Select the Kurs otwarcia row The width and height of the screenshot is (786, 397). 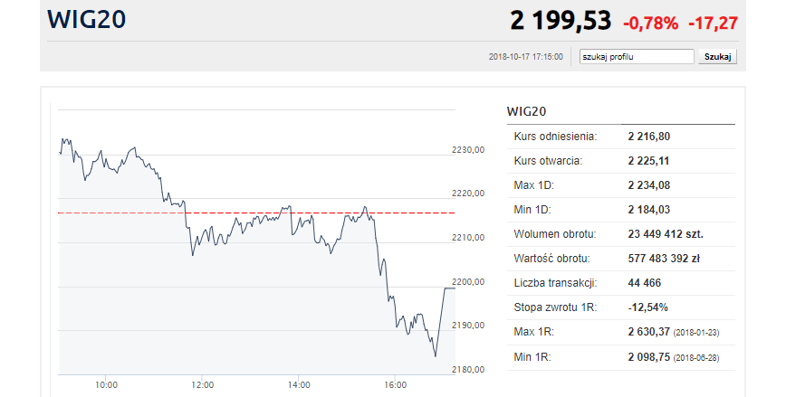pos(621,161)
